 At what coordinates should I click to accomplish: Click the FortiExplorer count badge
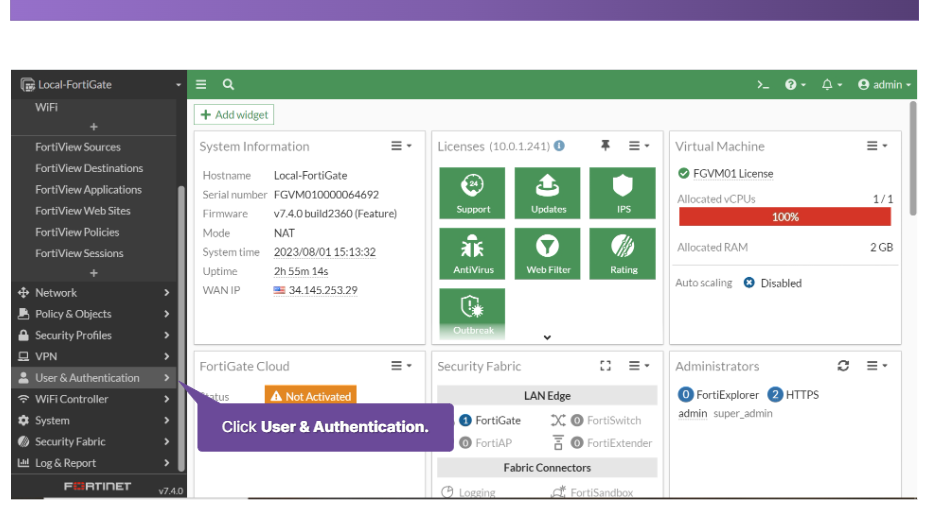[685, 394]
